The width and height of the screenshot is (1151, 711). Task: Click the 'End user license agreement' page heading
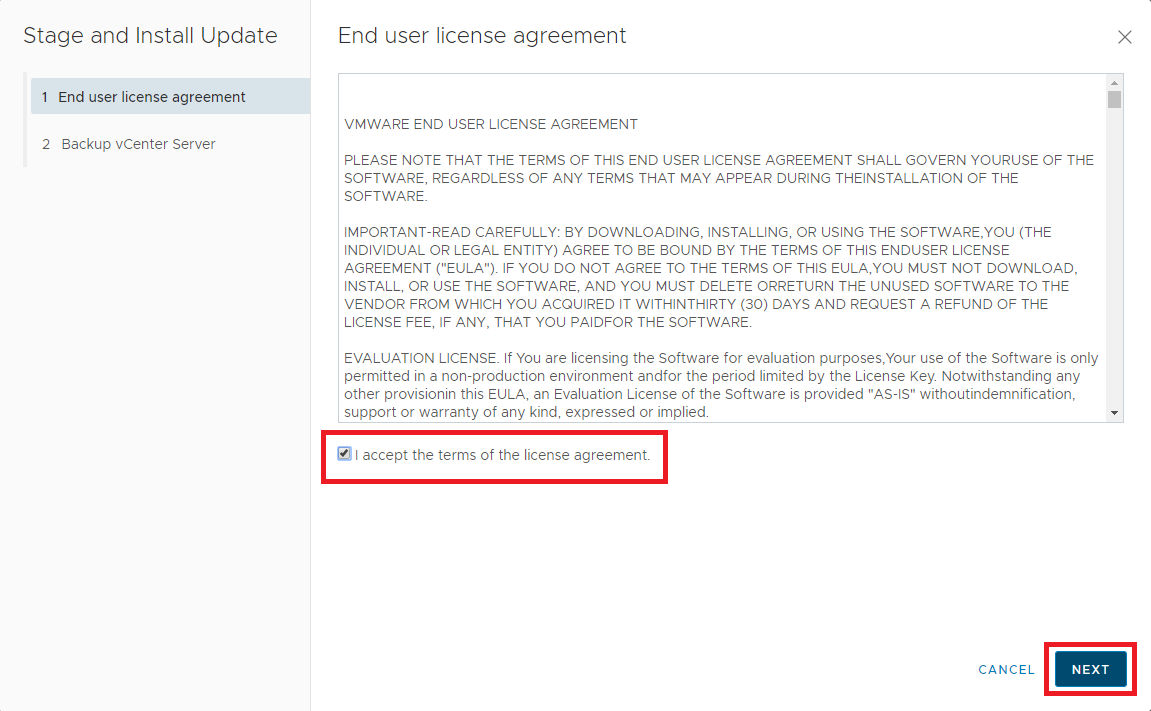(482, 36)
